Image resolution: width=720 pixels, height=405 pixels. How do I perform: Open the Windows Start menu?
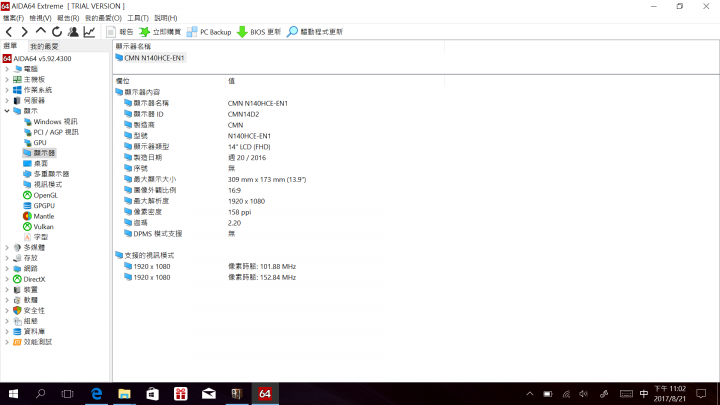pos(13,394)
